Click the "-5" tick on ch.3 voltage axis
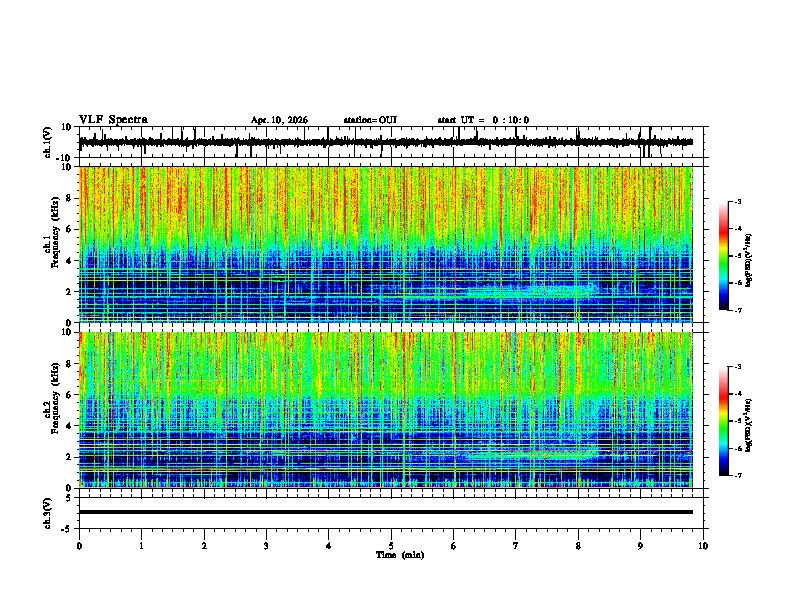Screen dimensions: 792x612 (x=68, y=529)
